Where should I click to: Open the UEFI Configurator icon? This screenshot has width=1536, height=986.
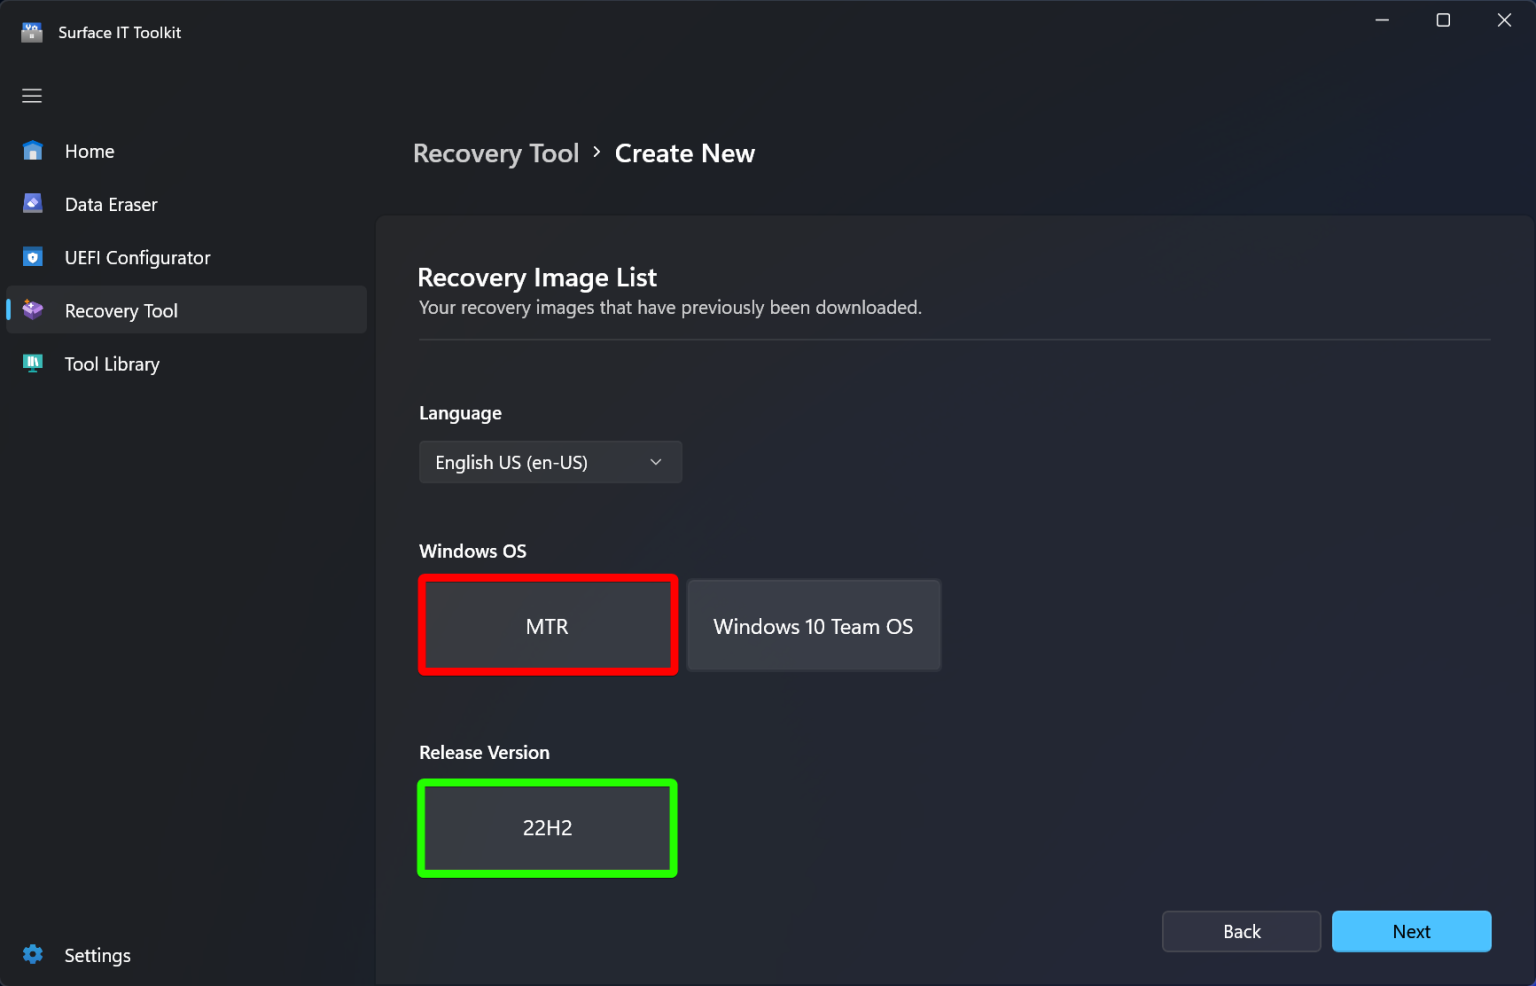pyautogui.click(x=32, y=257)
